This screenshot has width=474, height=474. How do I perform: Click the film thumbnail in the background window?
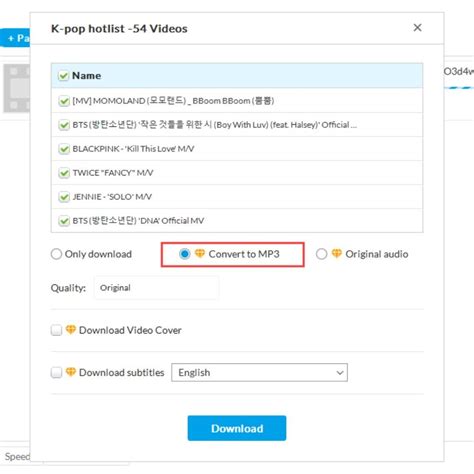[x=17, y=88]
